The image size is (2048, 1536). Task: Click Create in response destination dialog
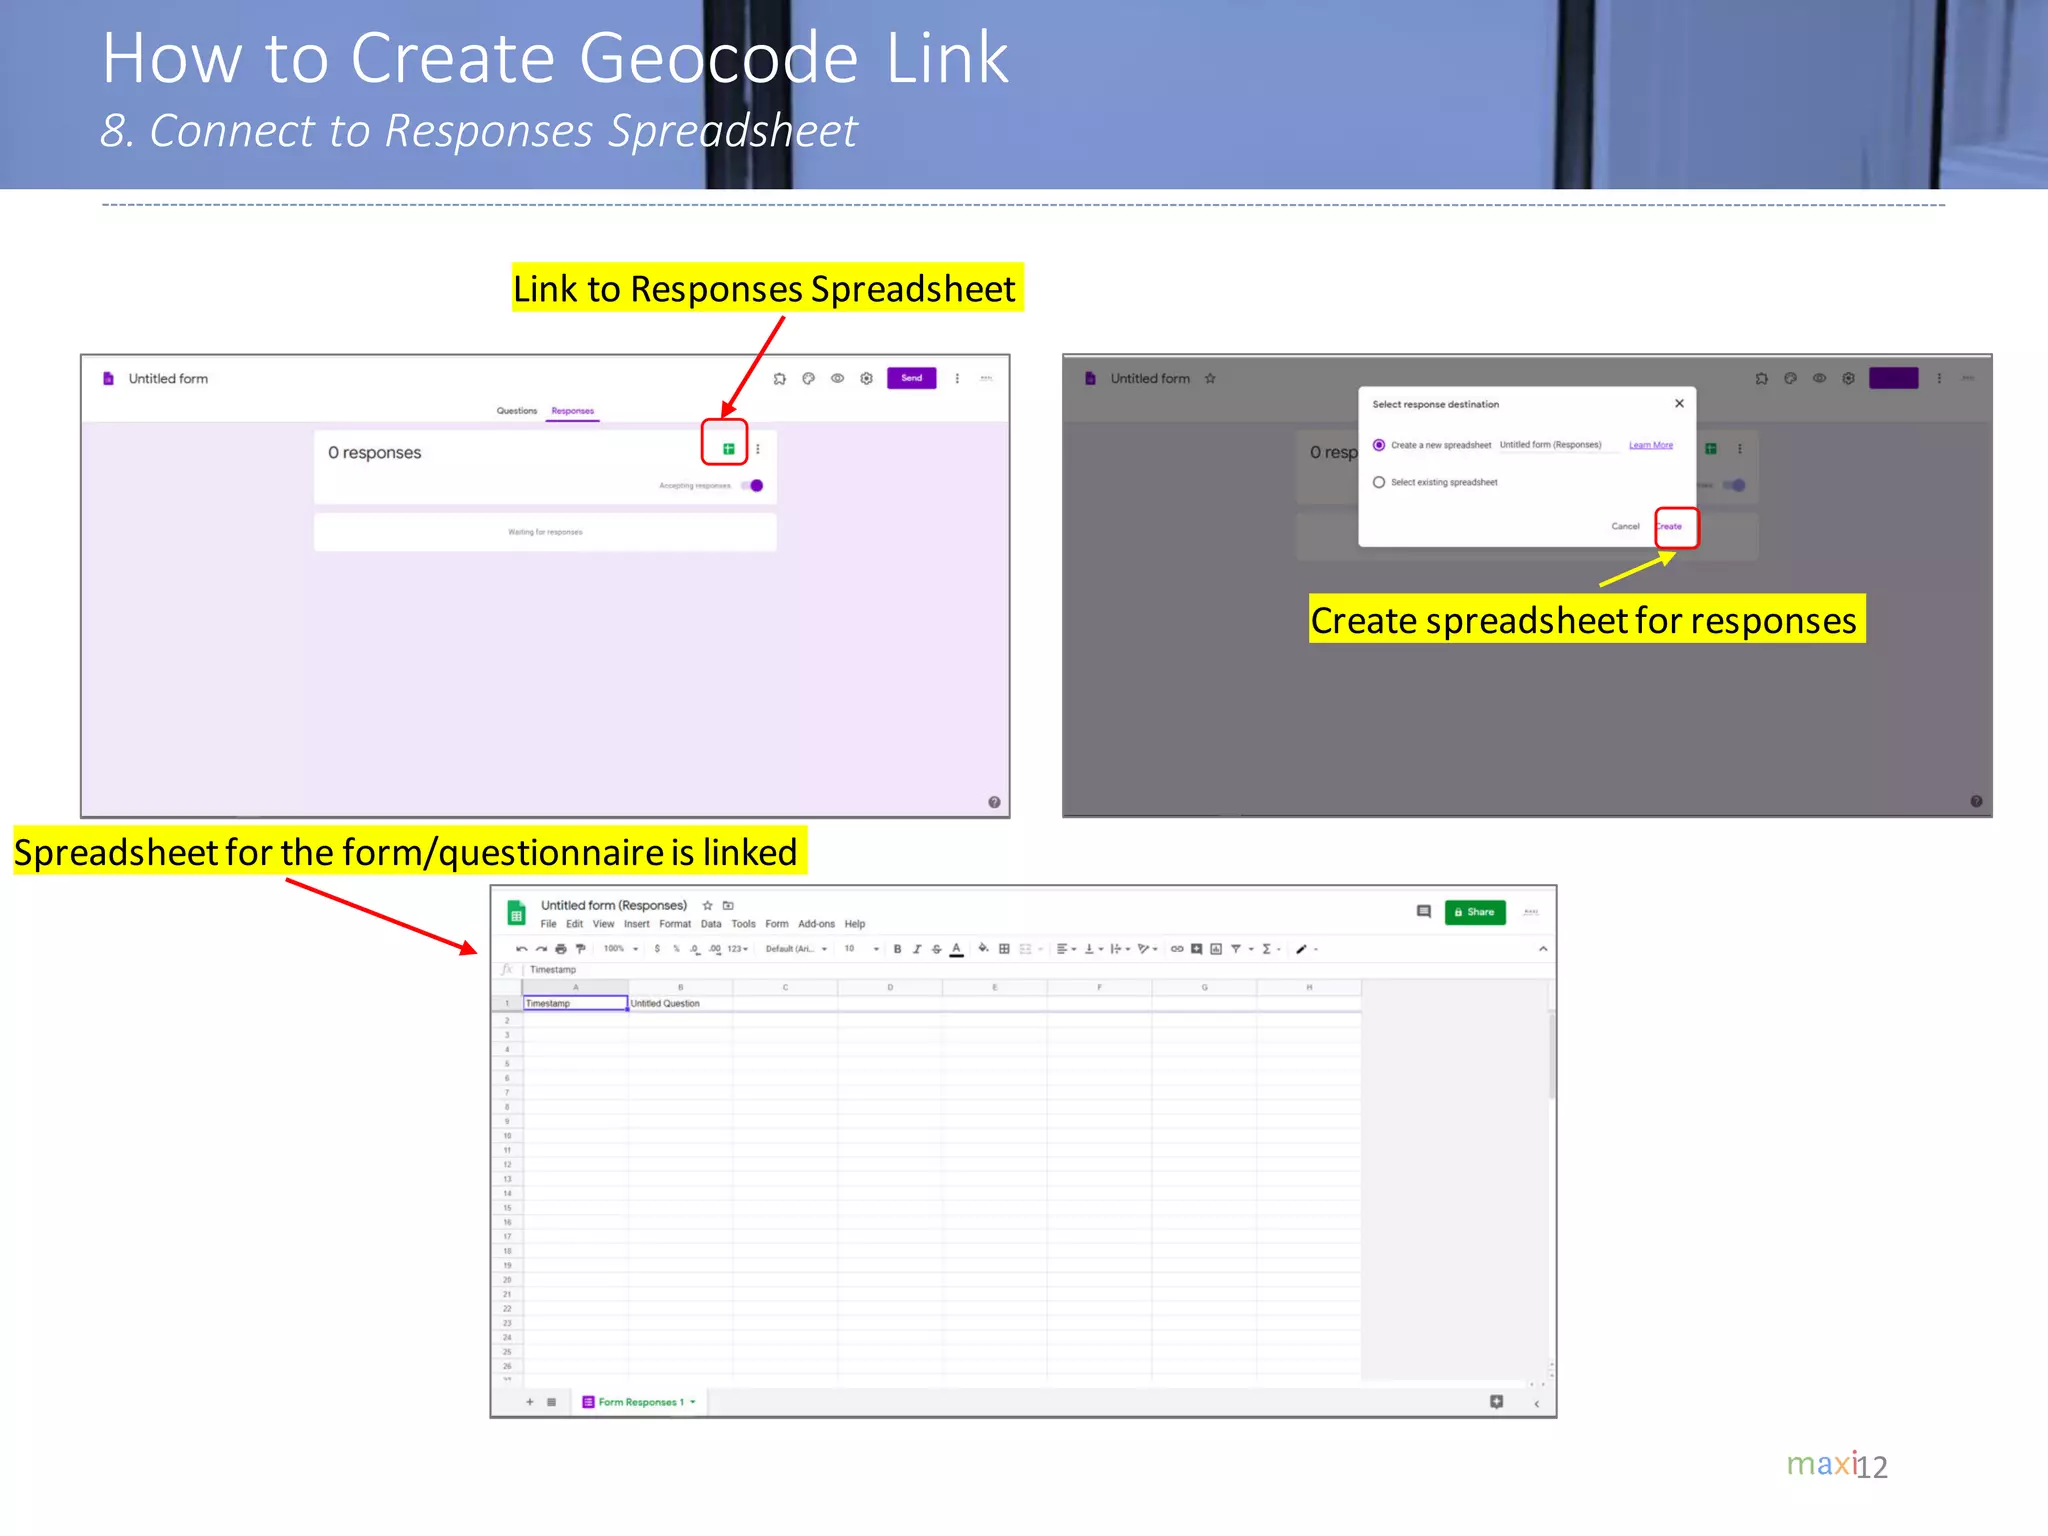pyautogui.click(x=1670, y=526)
